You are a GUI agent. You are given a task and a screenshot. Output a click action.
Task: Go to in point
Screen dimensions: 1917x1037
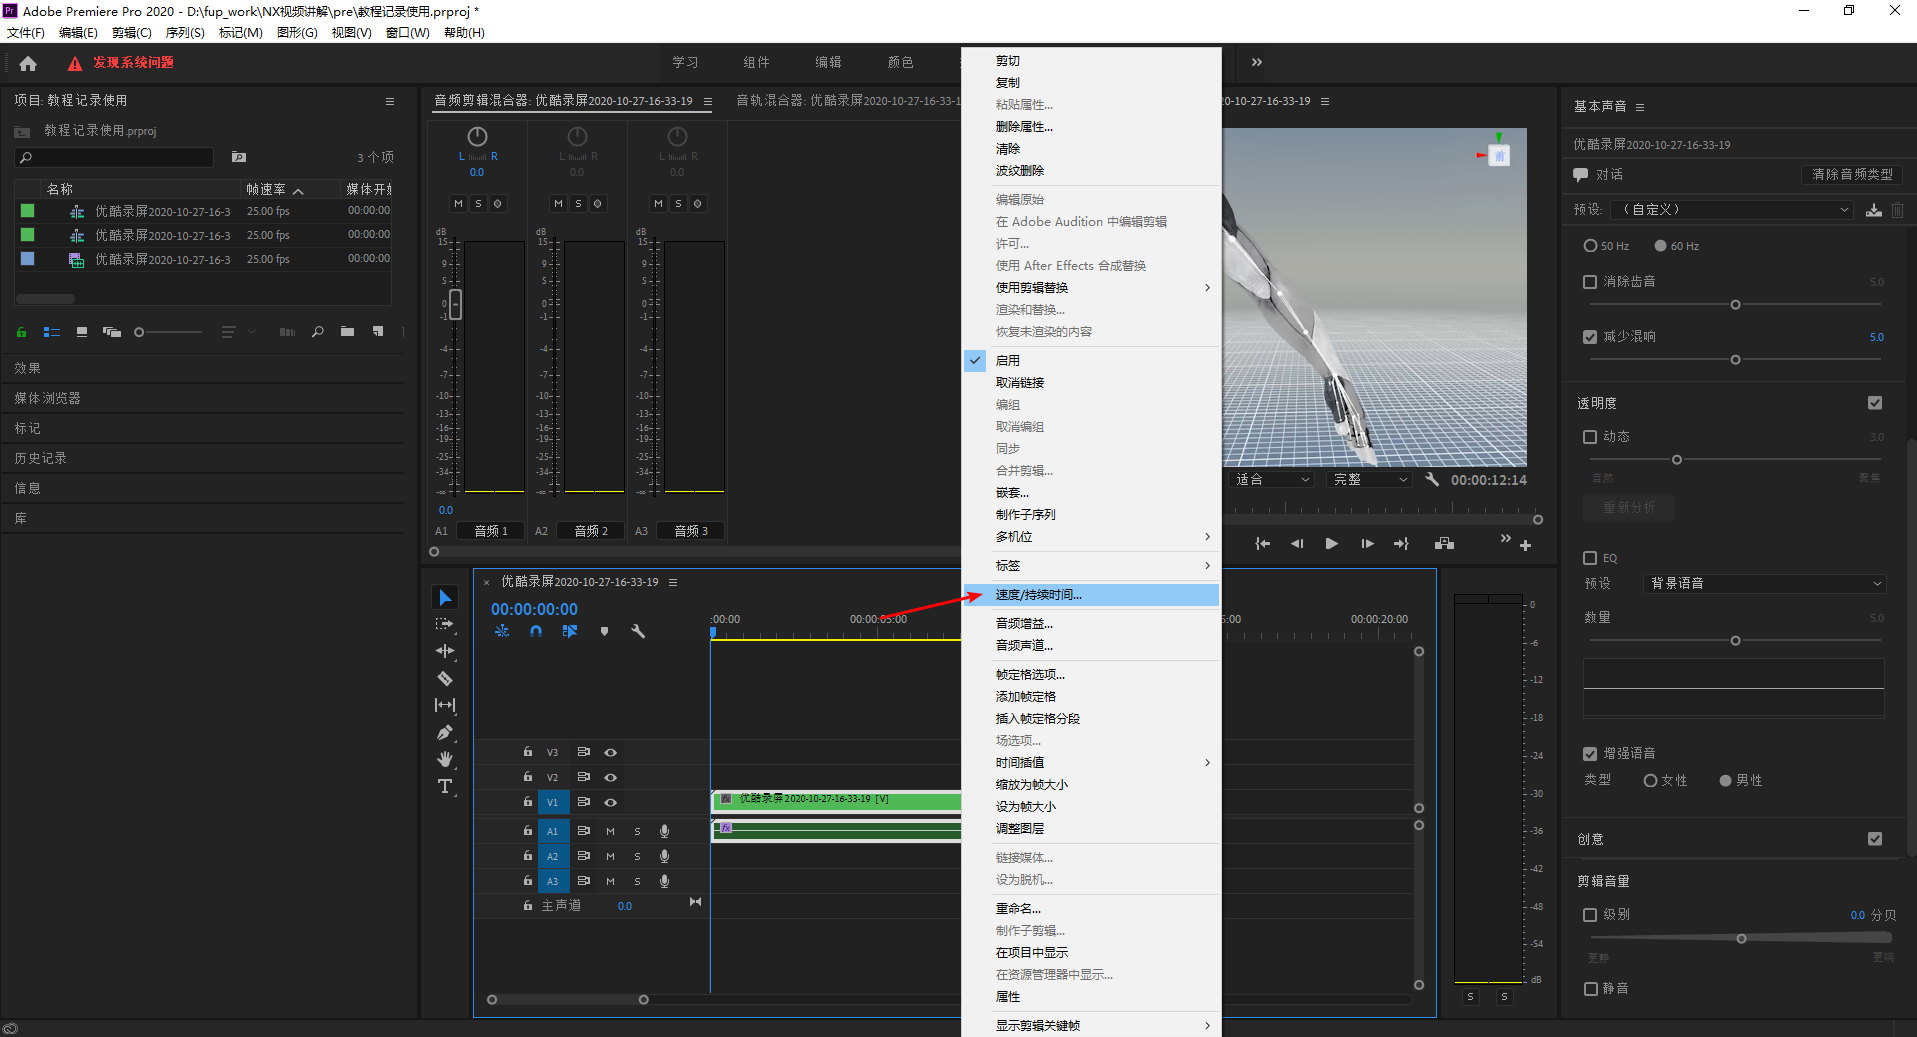(1263, 544)
